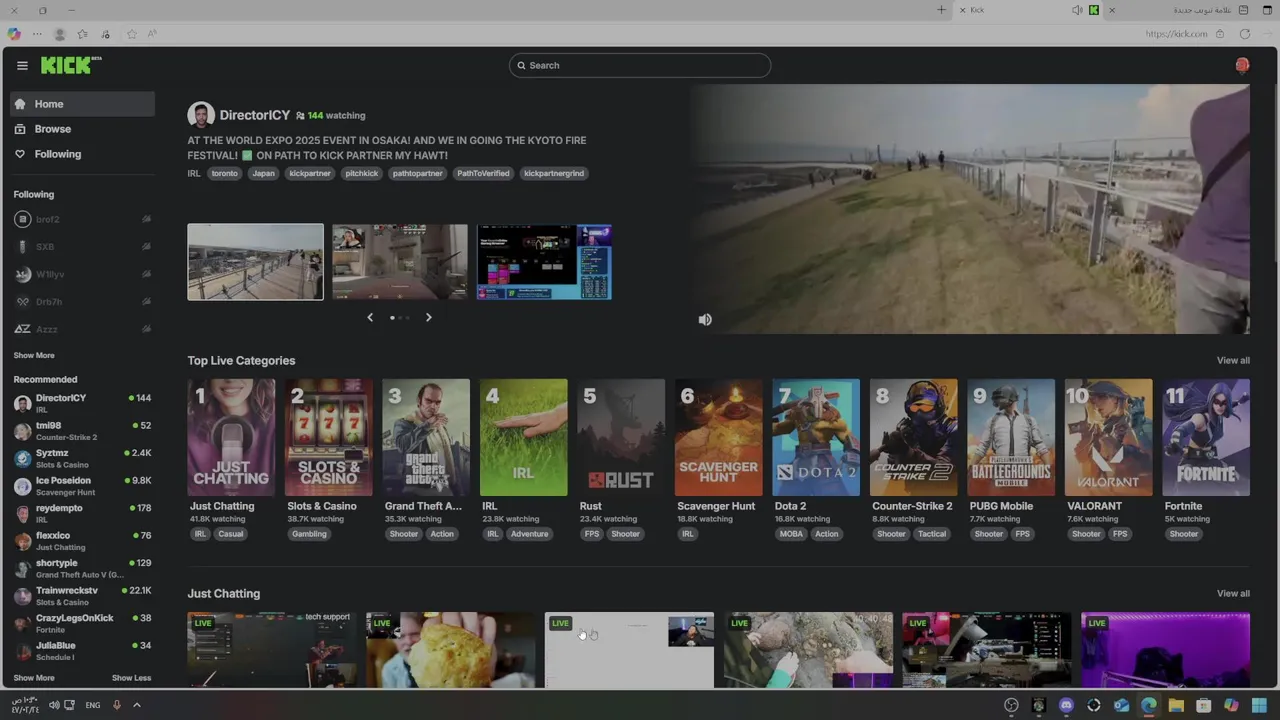Collapse recommended list with Show Less
1280x720 pixels.
click(131, 678)
